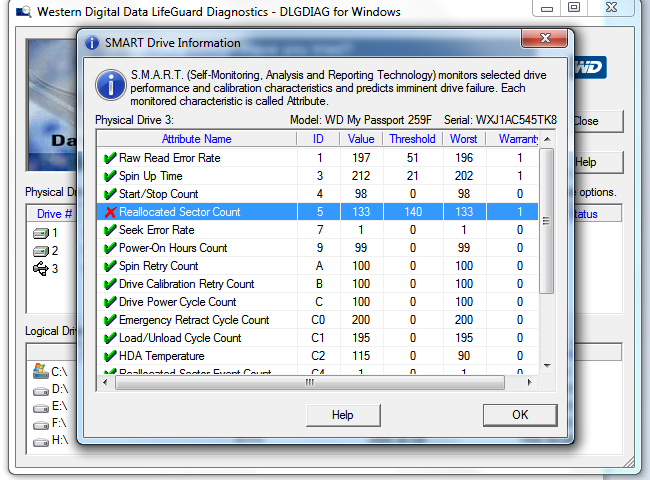The width and height of the screenshot is (650, 480).
Task: Click green check icon for Start/Stop Count
Action: pos(110,194)
